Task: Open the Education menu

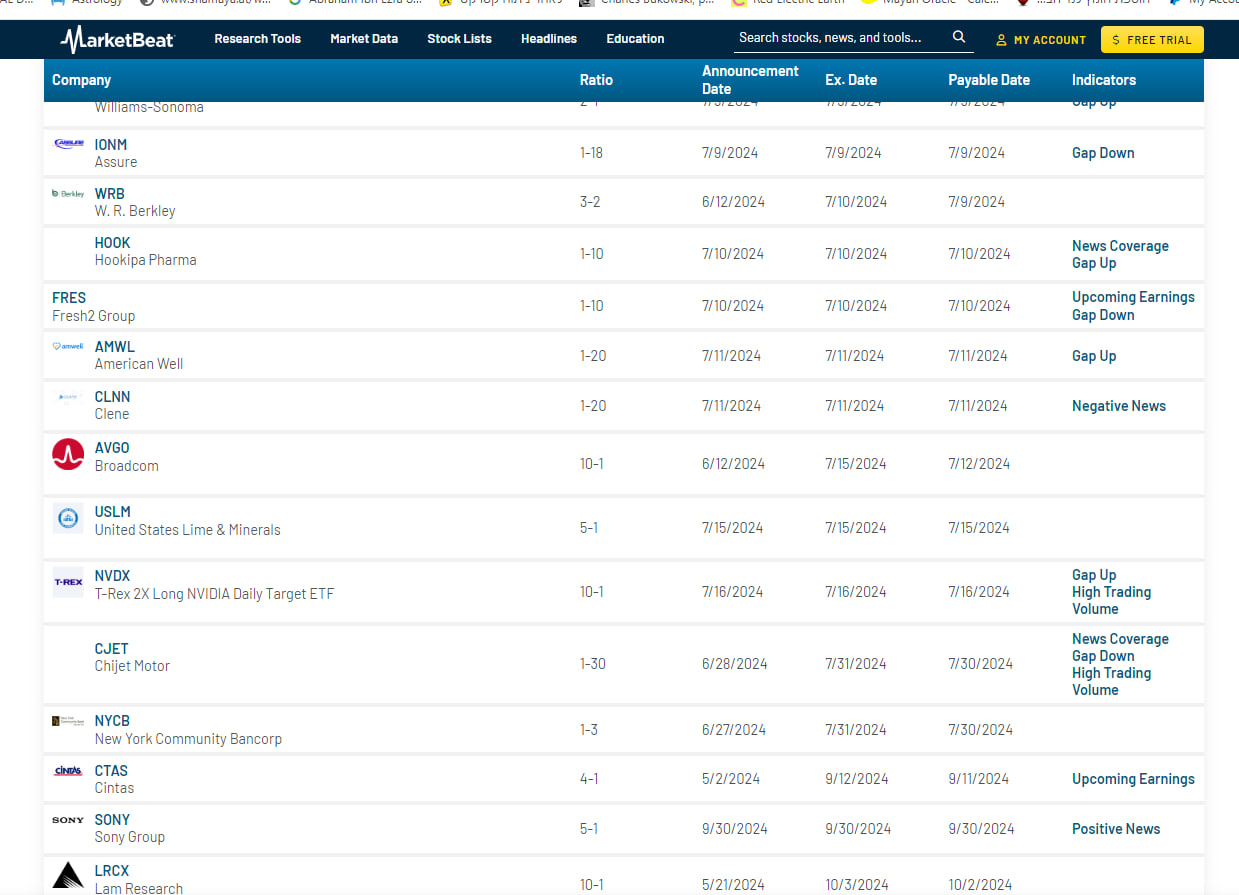Action: 635,39
